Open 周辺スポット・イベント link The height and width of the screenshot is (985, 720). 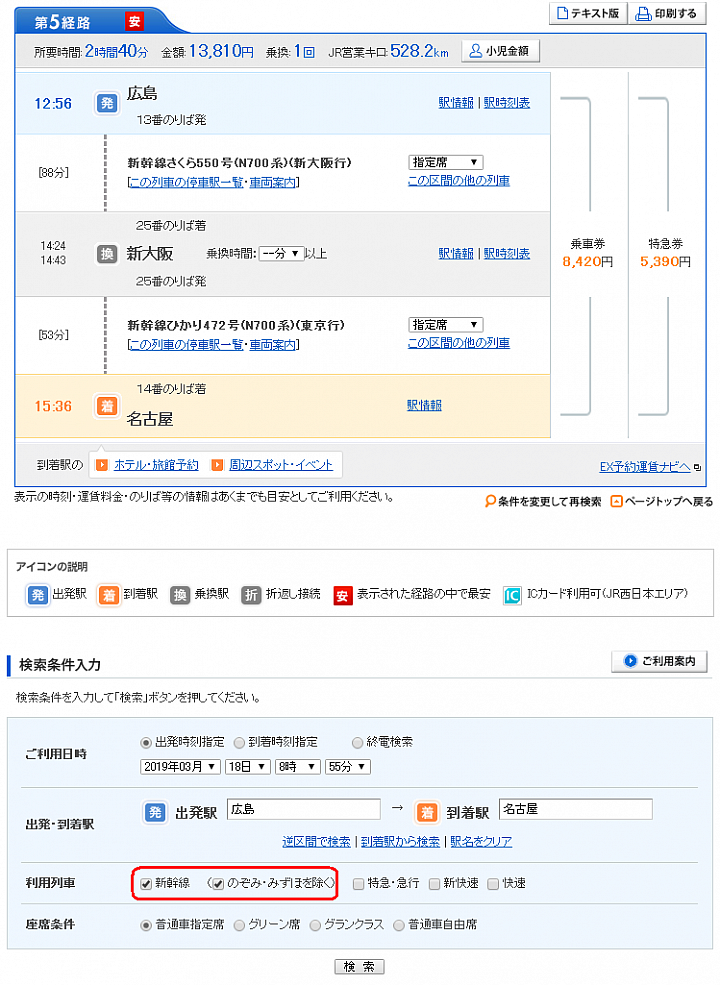click(281, 465)
